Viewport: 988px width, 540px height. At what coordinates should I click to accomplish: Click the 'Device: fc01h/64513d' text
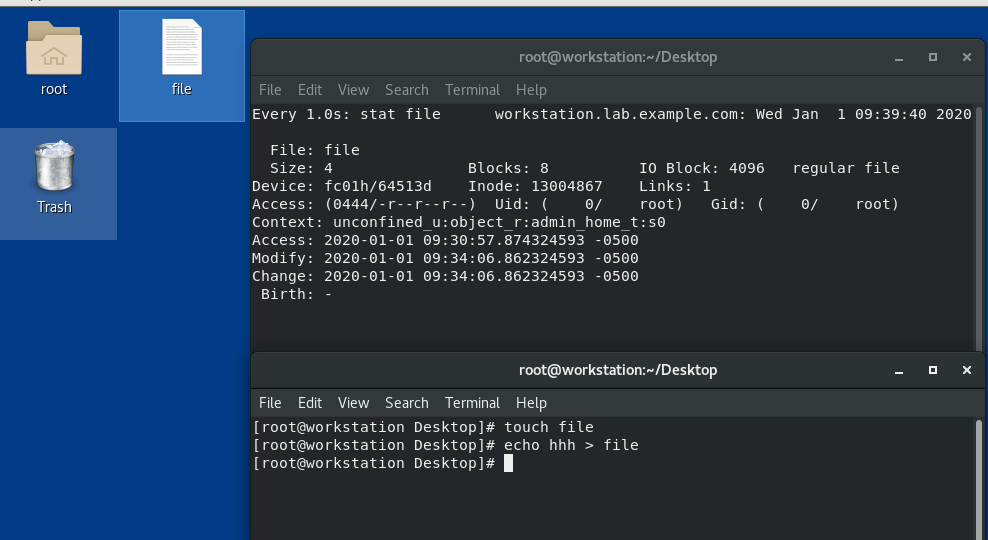(x=342, y=187)
